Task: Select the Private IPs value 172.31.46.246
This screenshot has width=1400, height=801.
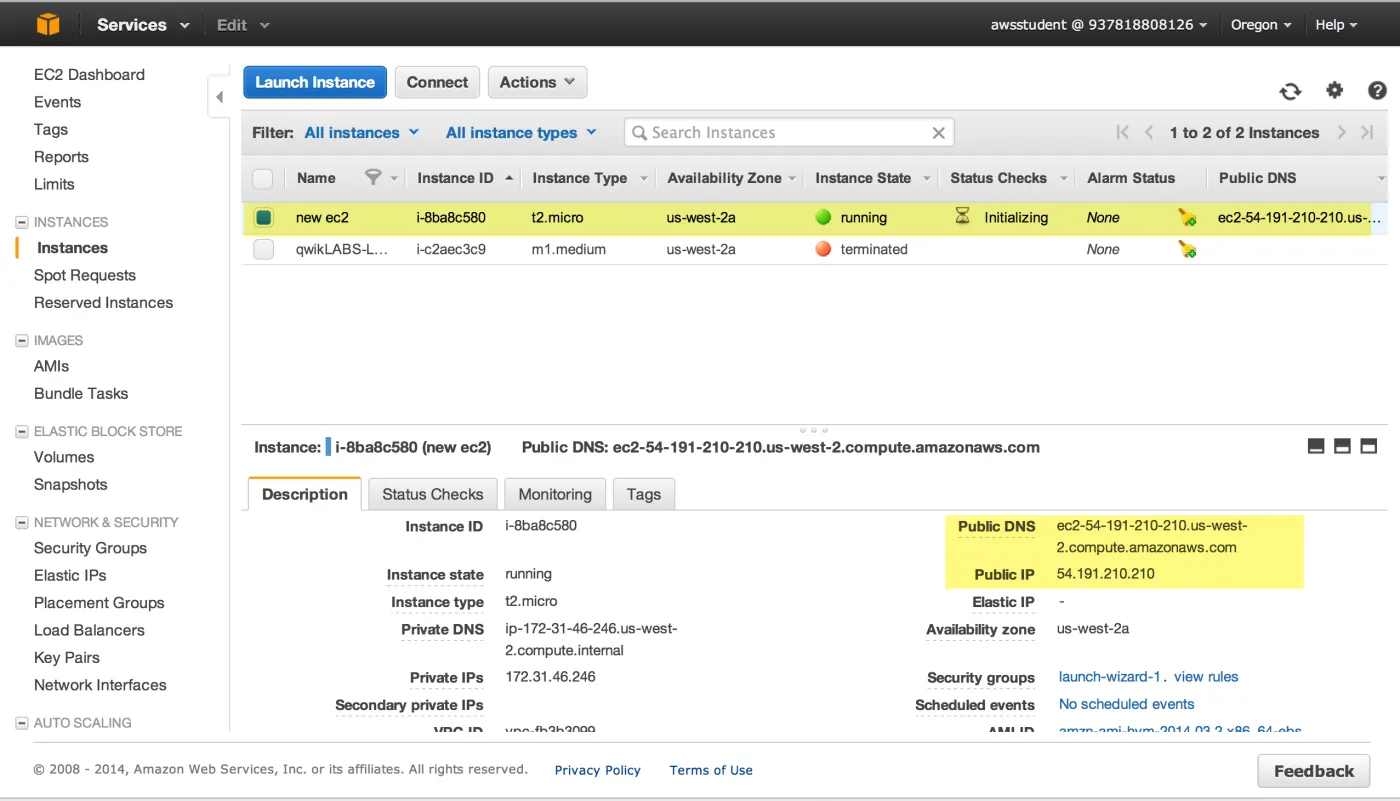Action: click(x=550, y=677)
